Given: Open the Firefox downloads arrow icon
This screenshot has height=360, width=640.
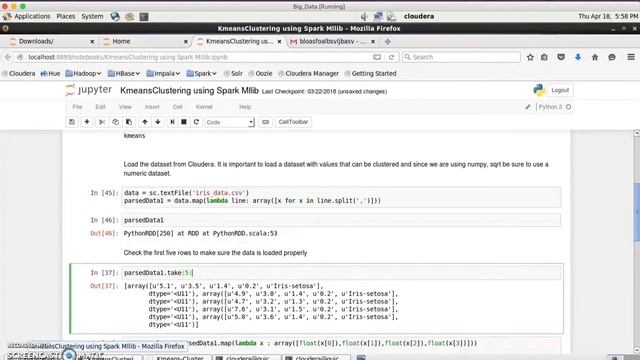Looking at the screenshot, I should coord(578,57).
